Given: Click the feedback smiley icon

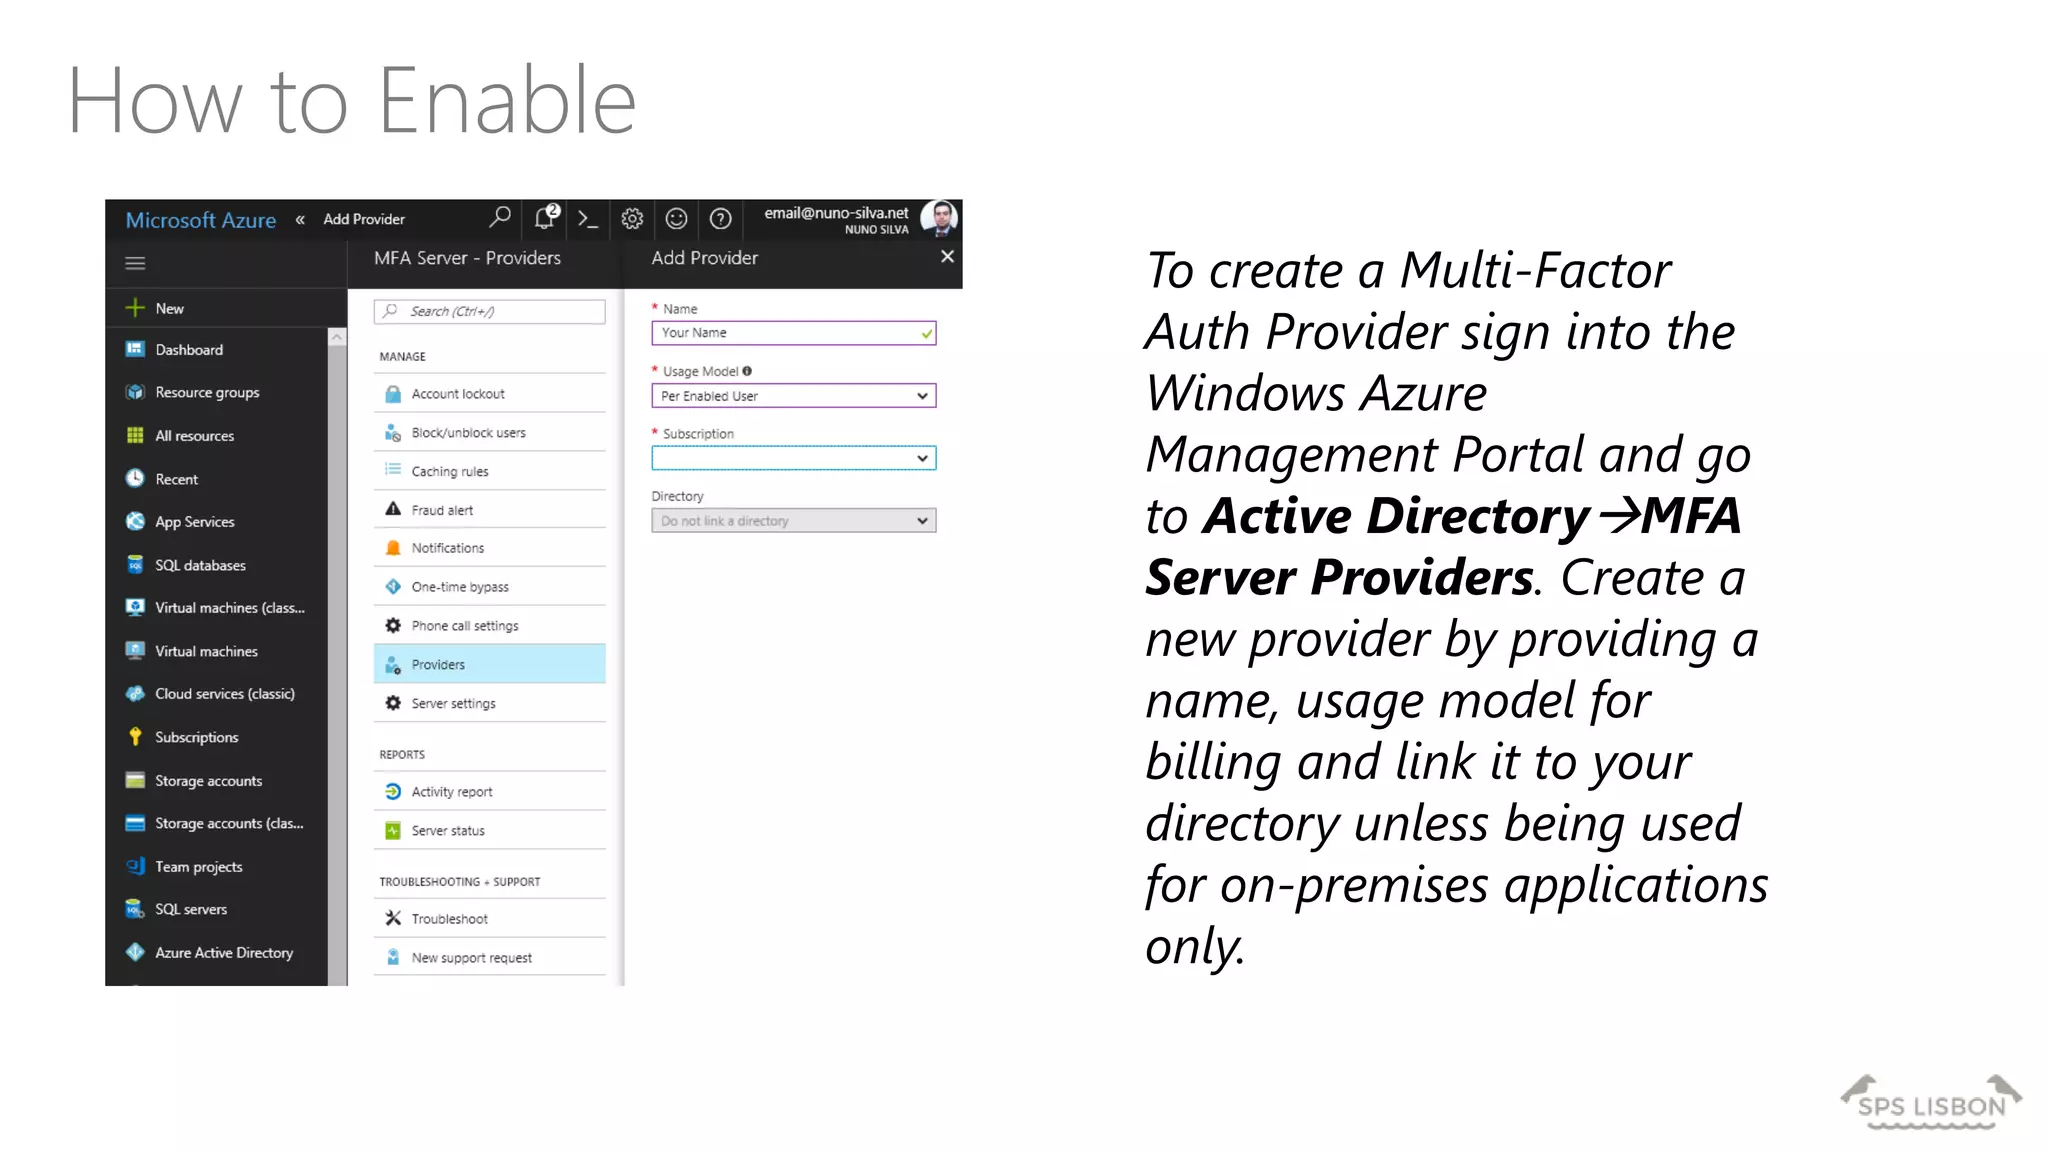Looking at the screenshot, I should [x=676, y=219].
